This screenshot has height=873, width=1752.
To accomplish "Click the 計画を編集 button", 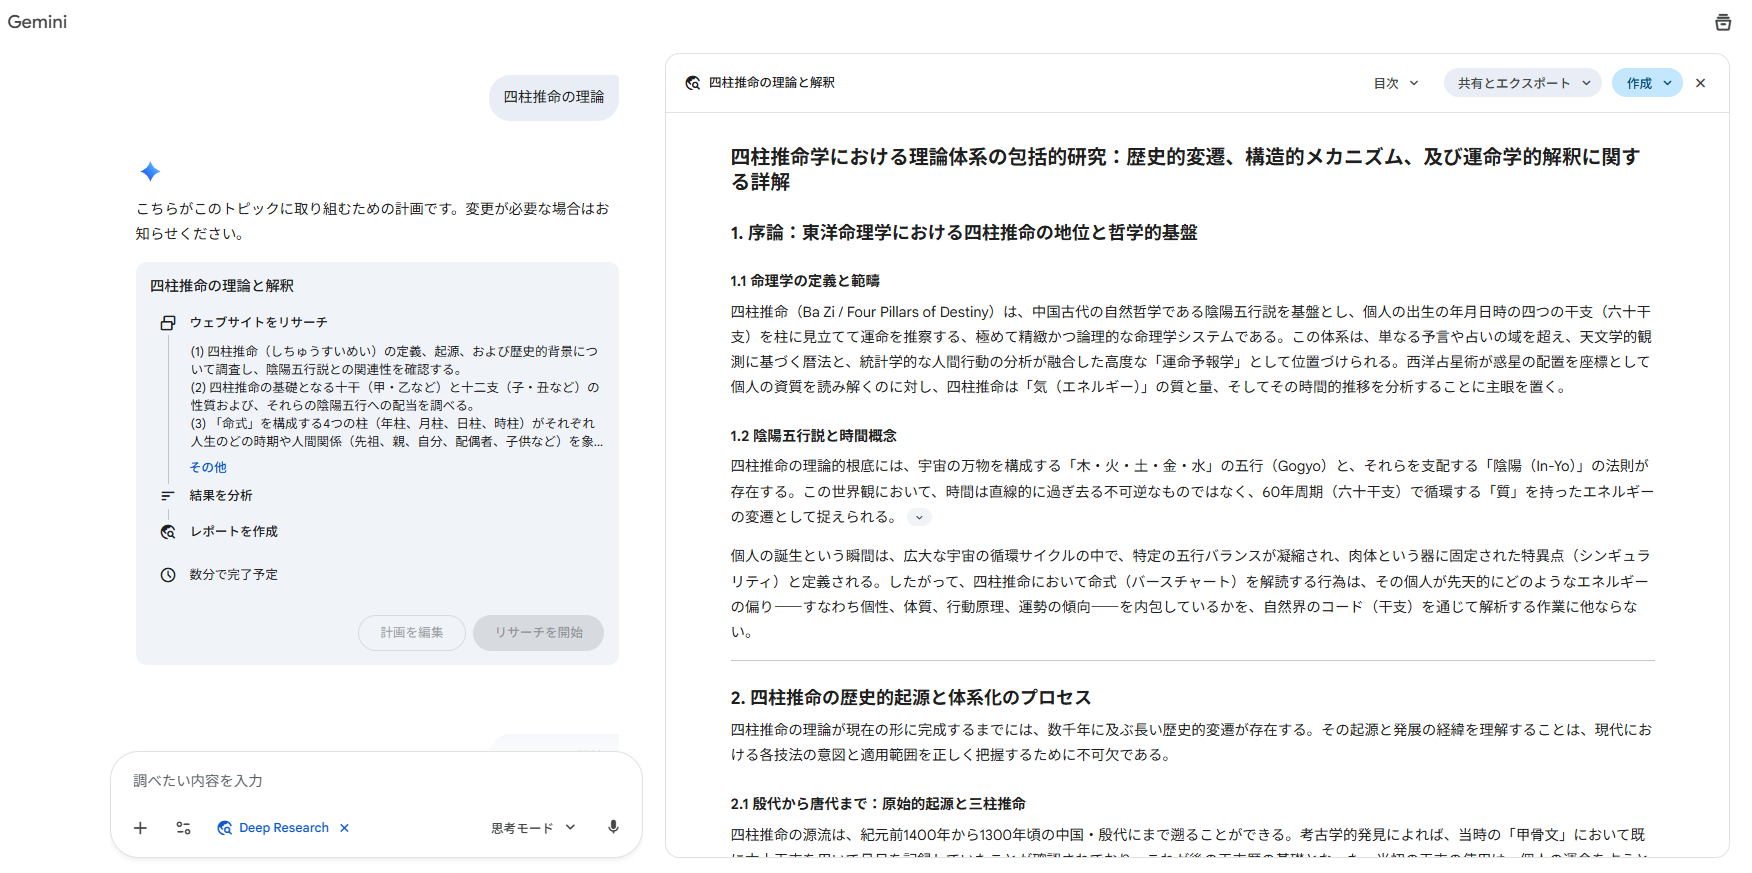I will click(412, 633).
